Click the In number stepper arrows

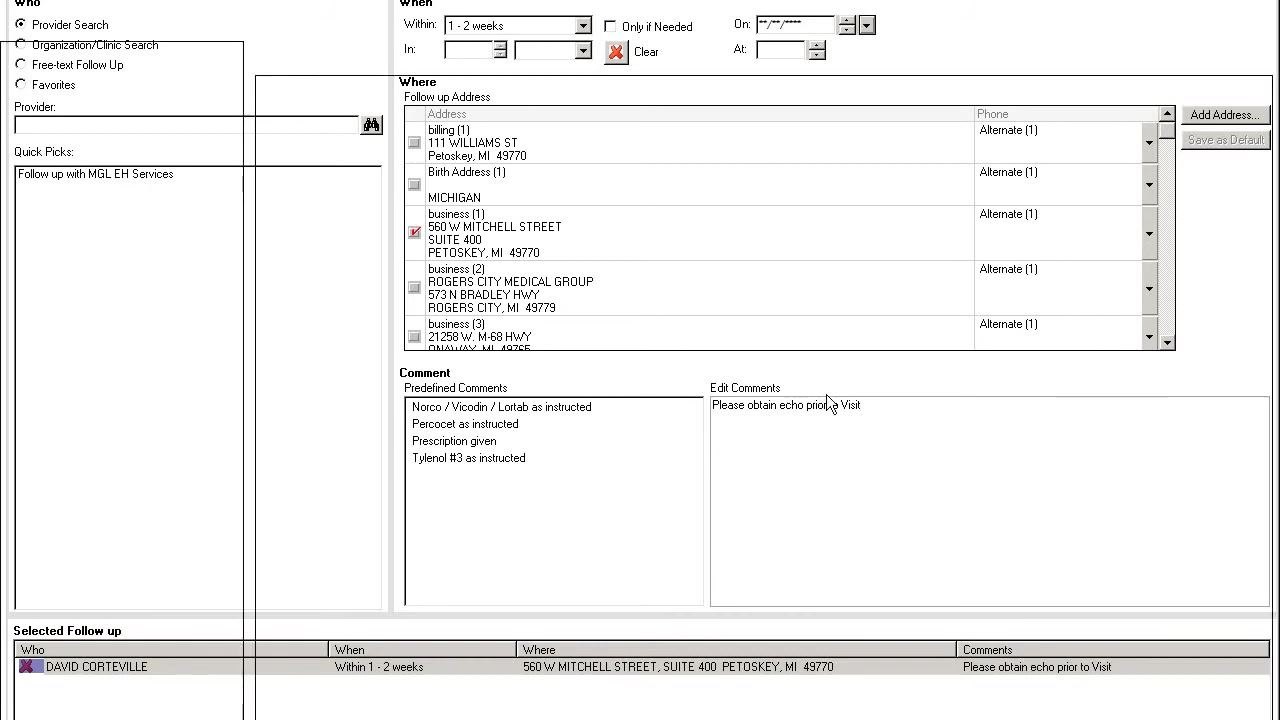click(500, 50)
